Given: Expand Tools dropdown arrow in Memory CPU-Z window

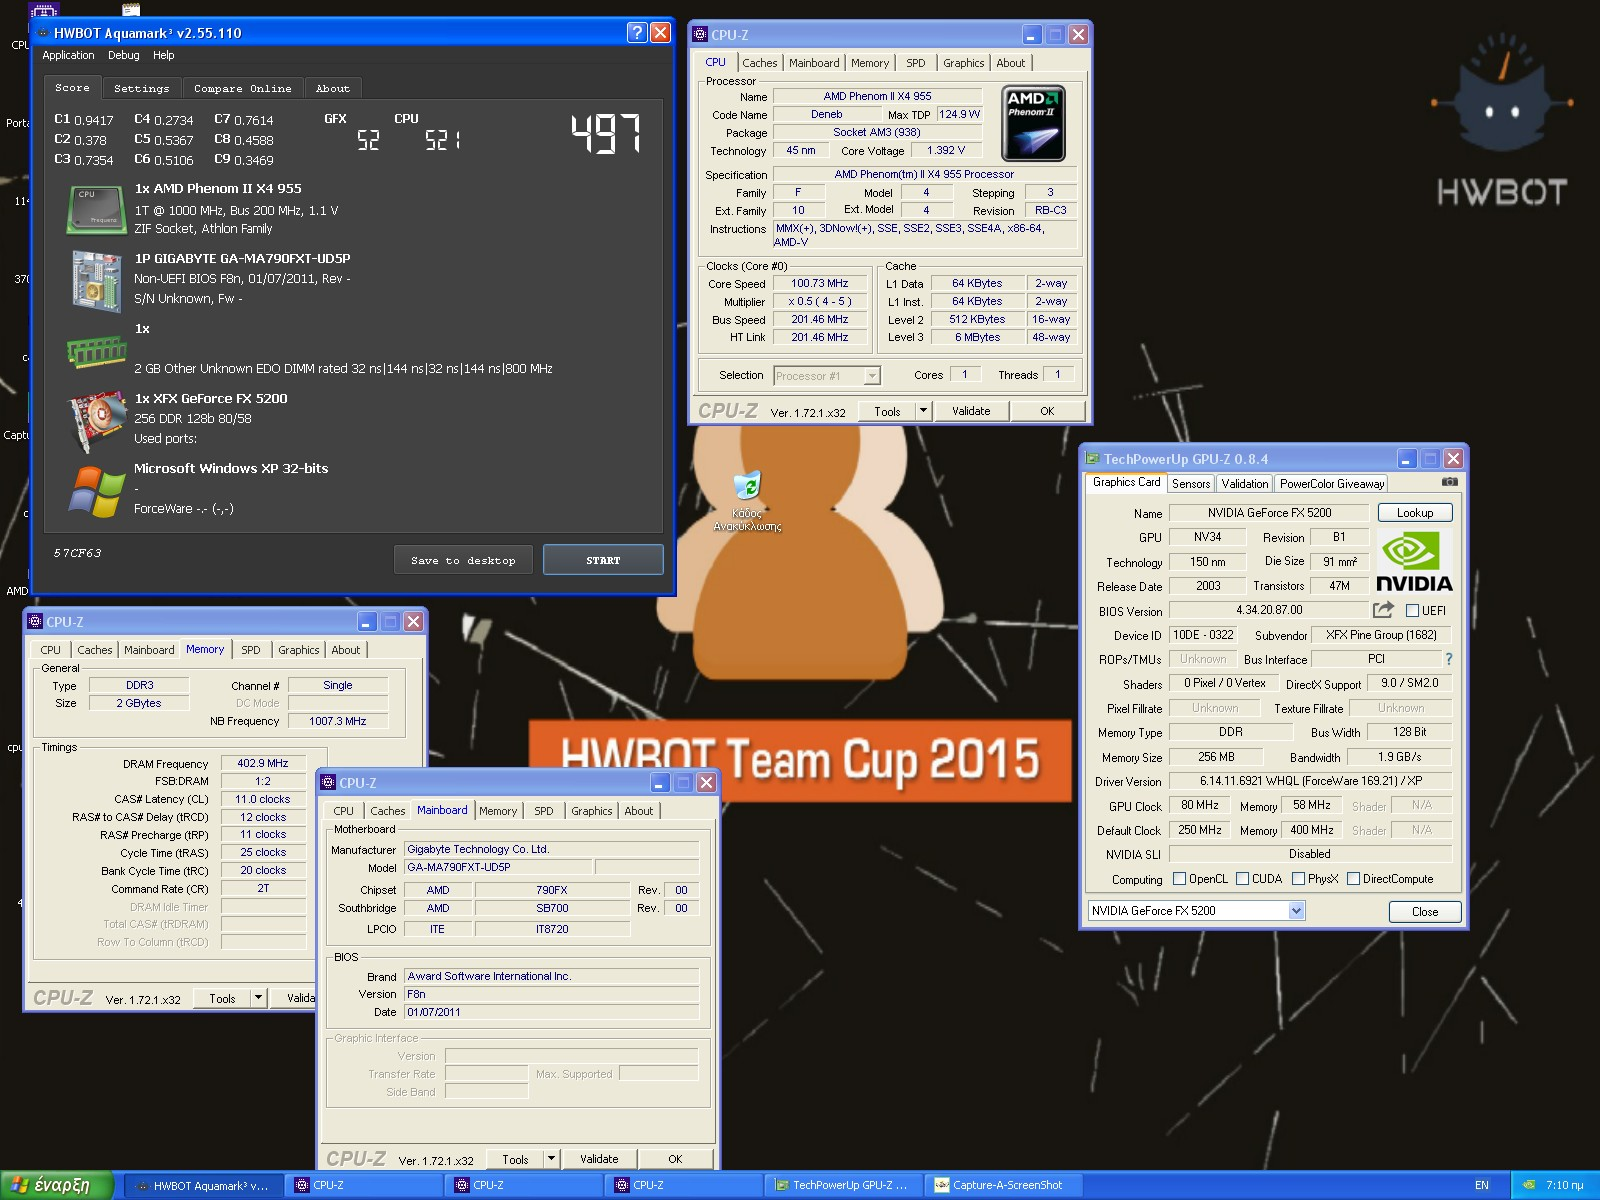Looking at the screenshot, I should 258,998.
